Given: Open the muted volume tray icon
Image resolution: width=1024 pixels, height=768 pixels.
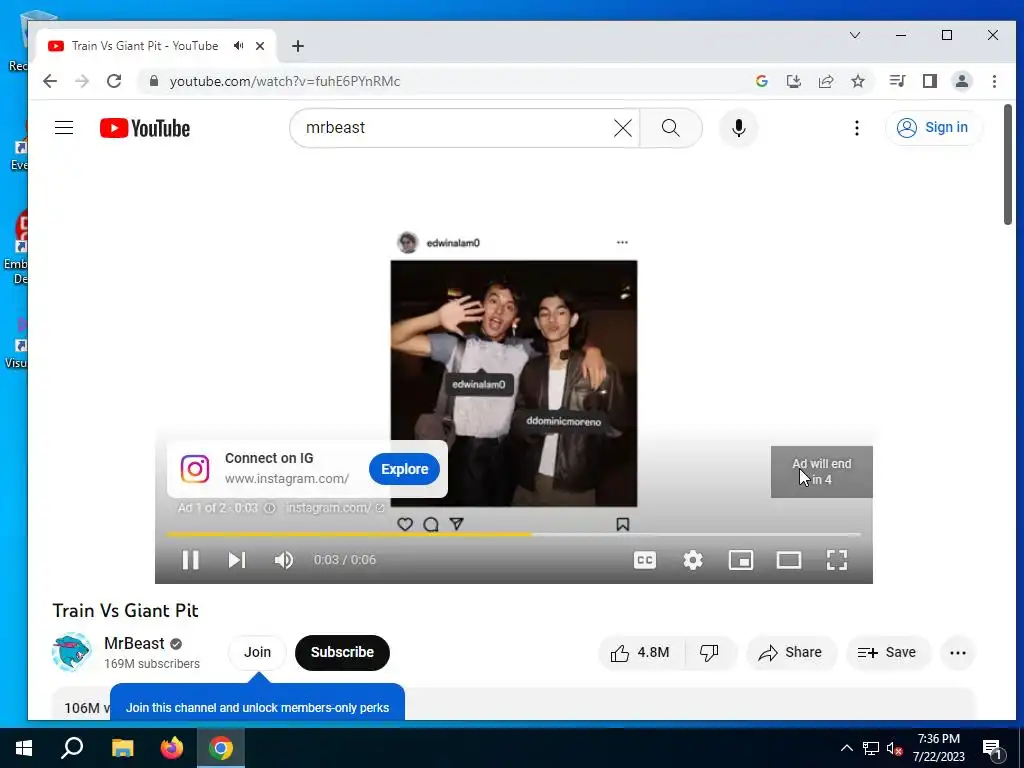Looking at the screenshot, I should point(895,748).
